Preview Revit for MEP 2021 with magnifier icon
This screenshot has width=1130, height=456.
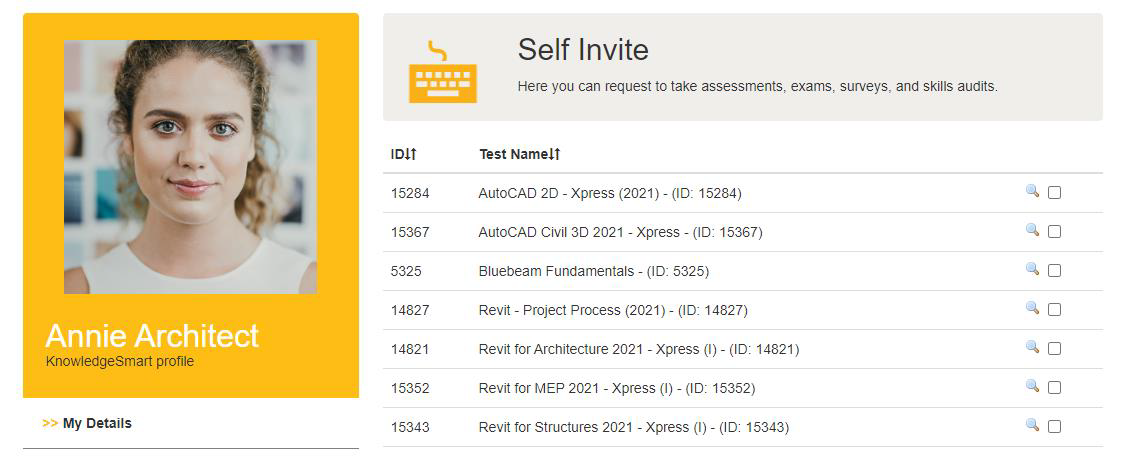point(1032,385)
